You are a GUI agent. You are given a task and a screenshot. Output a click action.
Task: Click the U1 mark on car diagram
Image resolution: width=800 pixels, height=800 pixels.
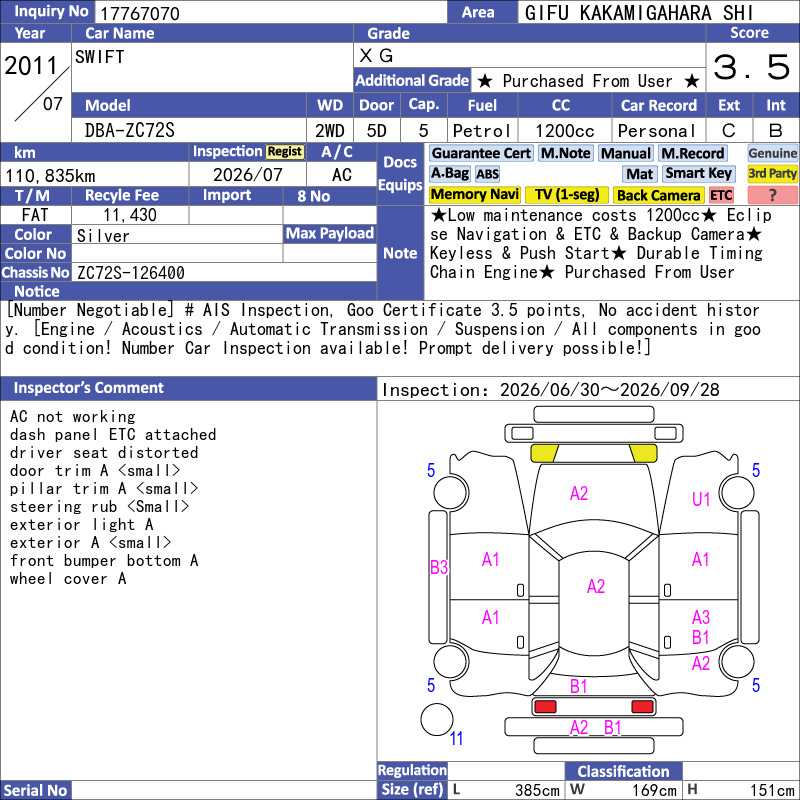tap(701, 499)
